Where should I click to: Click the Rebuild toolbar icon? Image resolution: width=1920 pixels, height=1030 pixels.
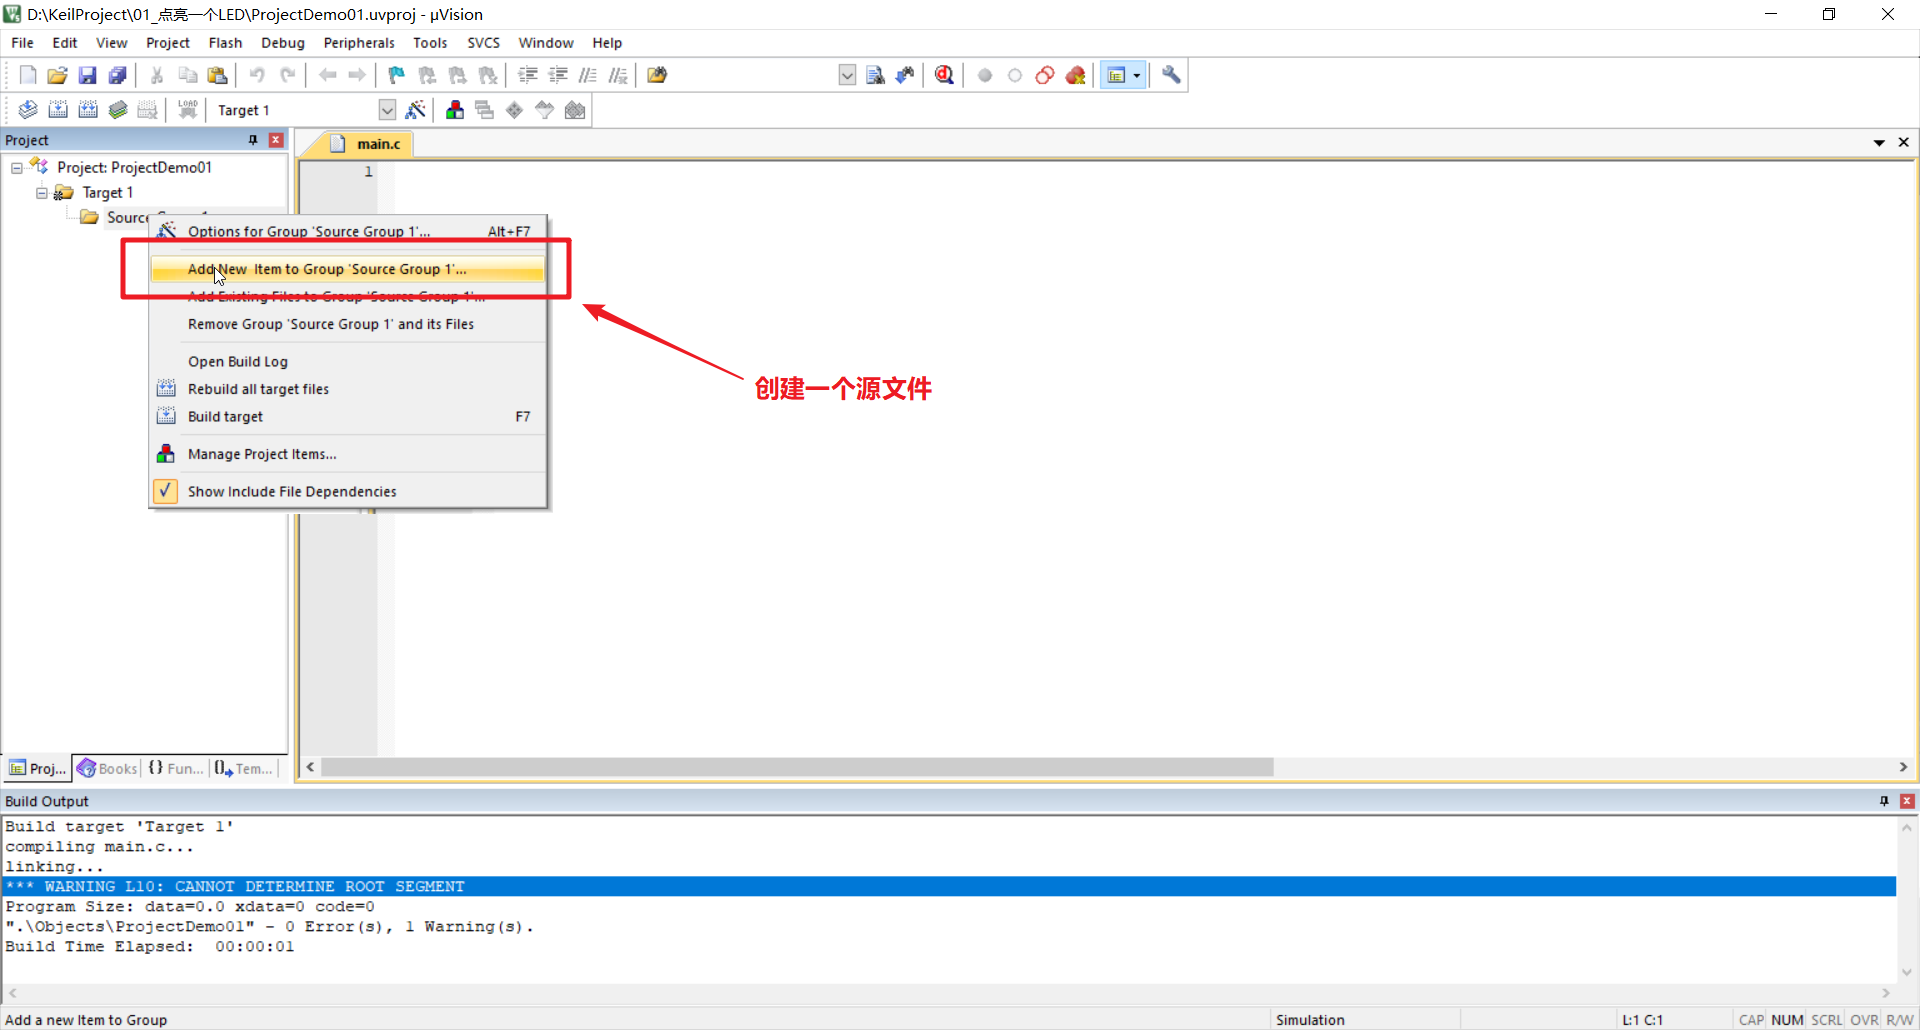coord(88,110)
